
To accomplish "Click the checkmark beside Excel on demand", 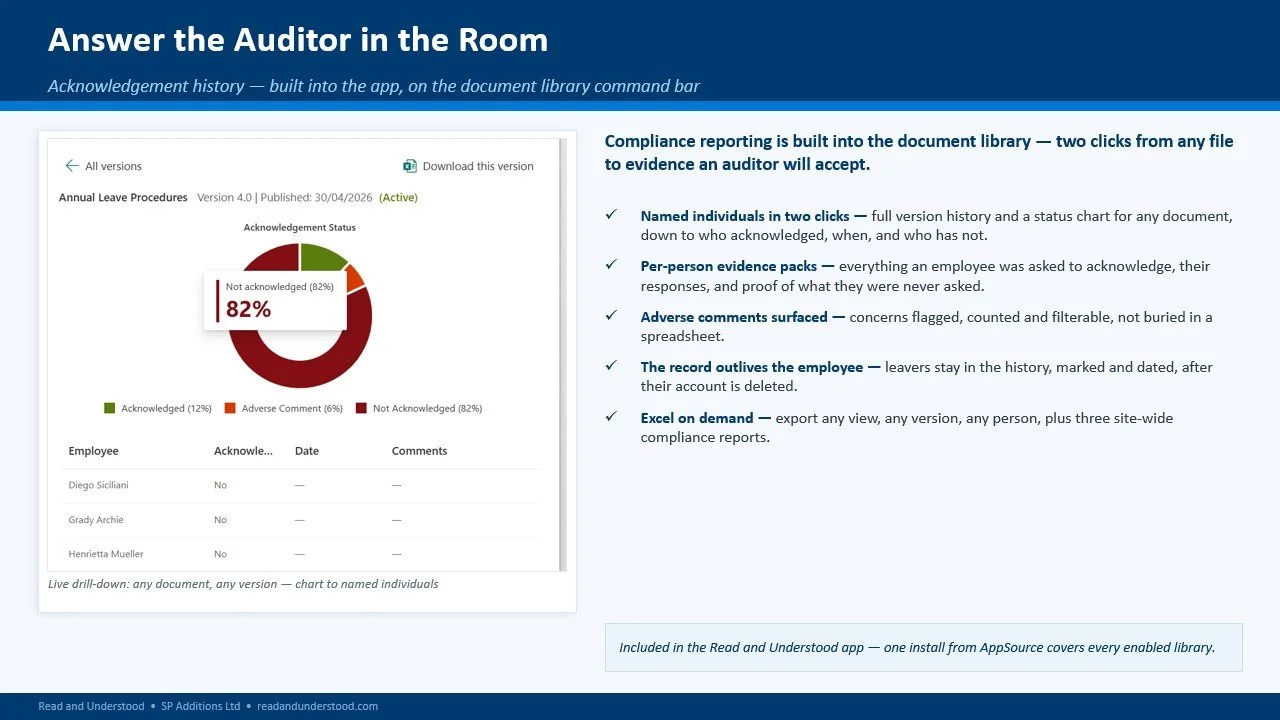I will point(611,417).
